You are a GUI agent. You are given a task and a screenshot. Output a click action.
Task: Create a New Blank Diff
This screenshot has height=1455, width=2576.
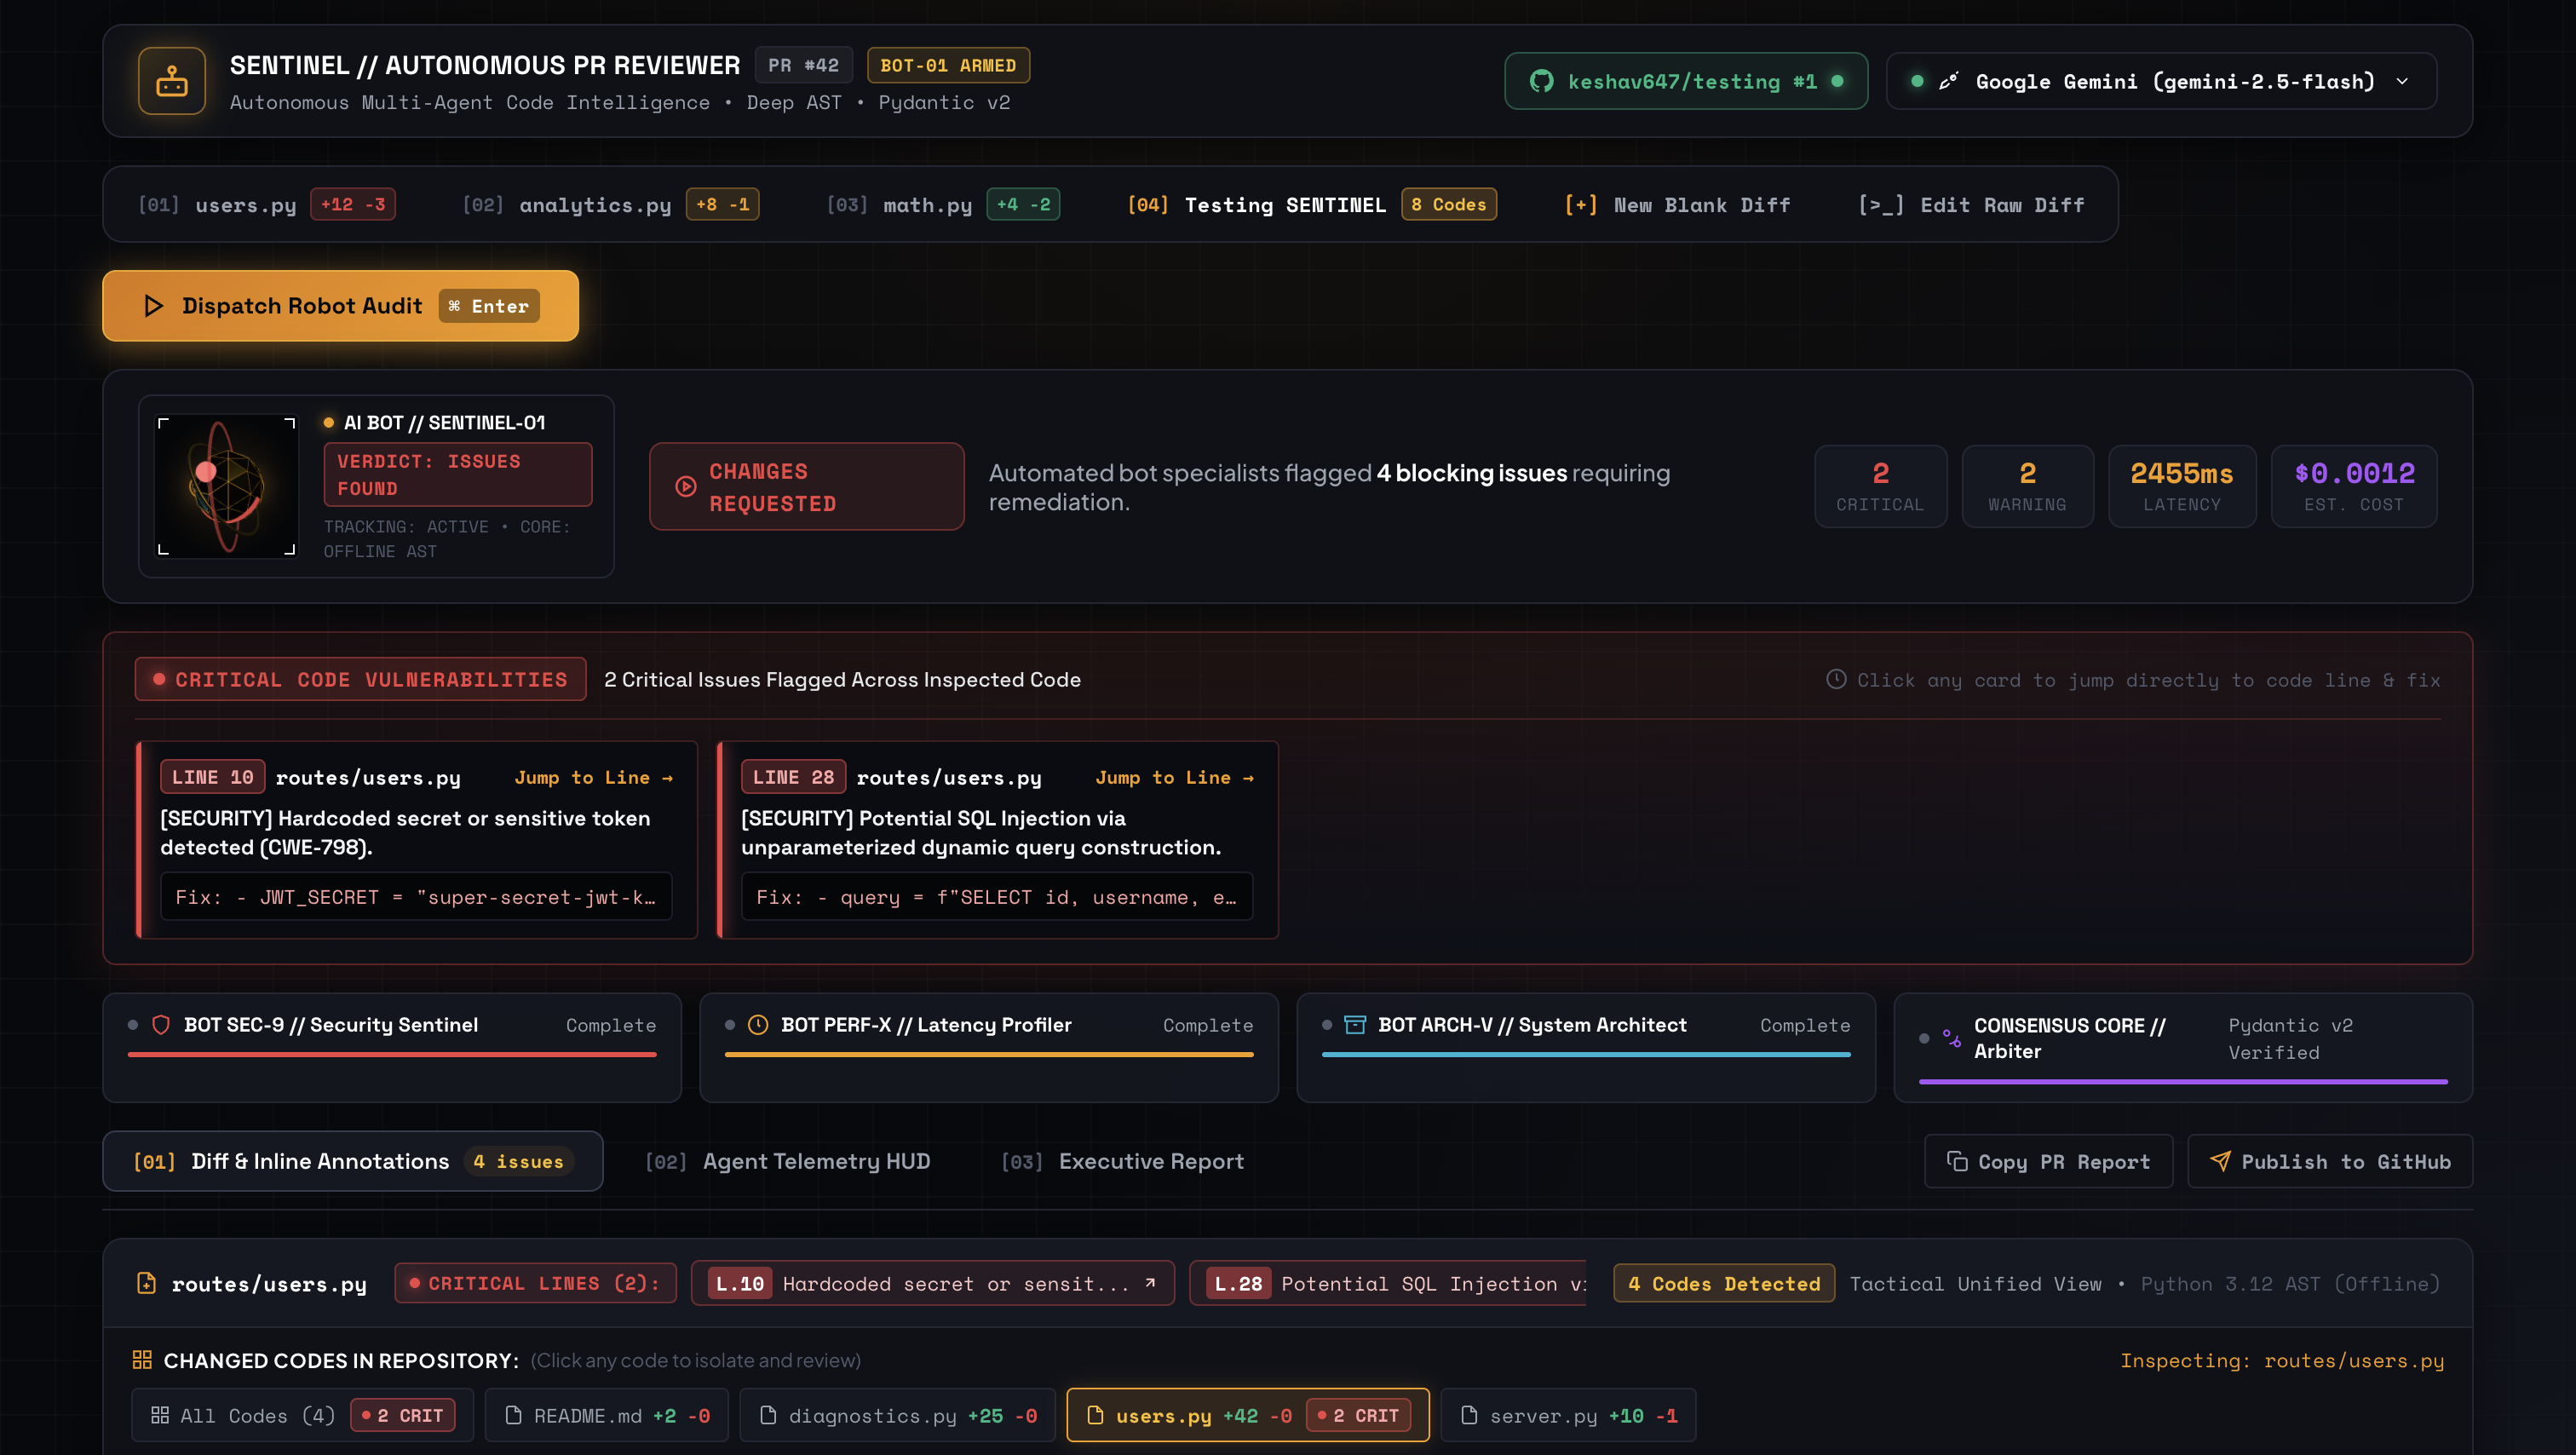tap(1677, 205)
